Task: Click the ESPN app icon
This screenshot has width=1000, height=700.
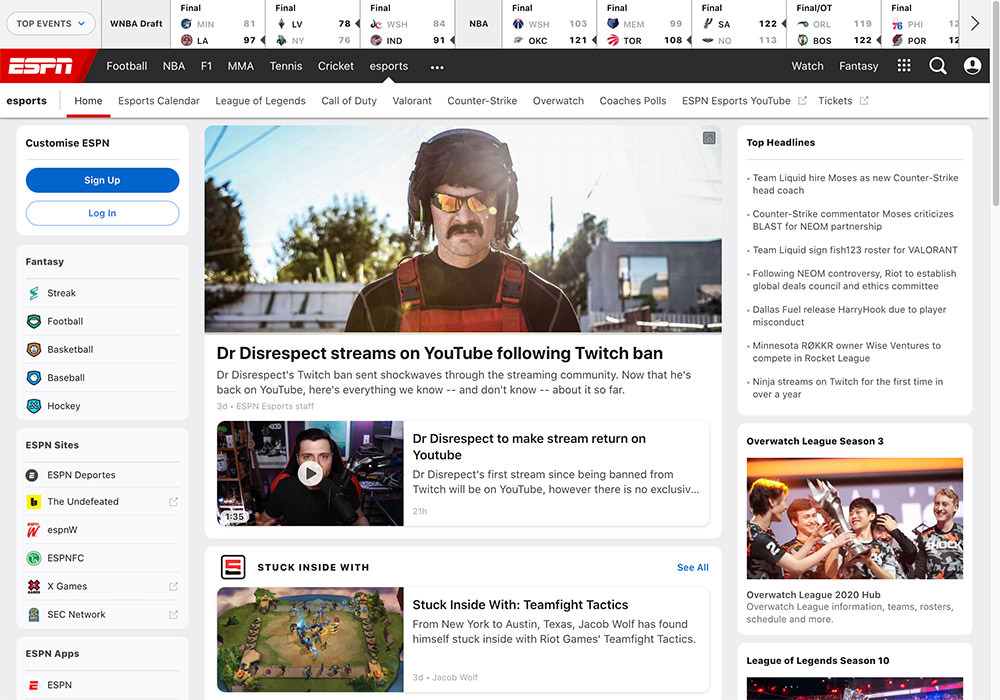Action: [33, 685]
